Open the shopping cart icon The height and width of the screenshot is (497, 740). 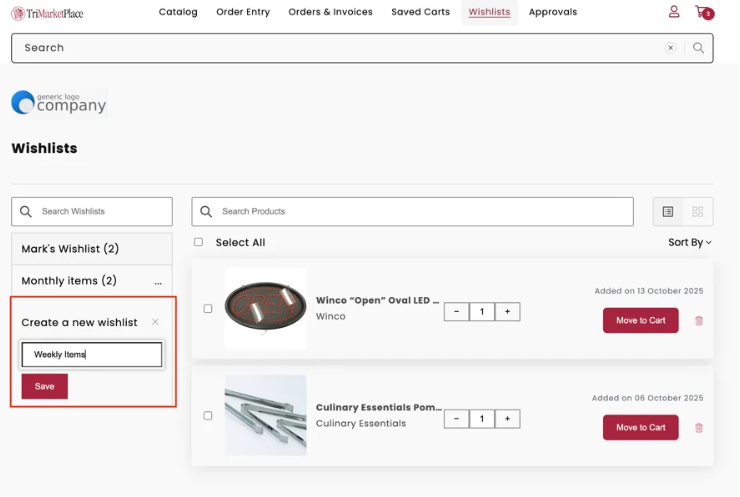coord(703,13)
